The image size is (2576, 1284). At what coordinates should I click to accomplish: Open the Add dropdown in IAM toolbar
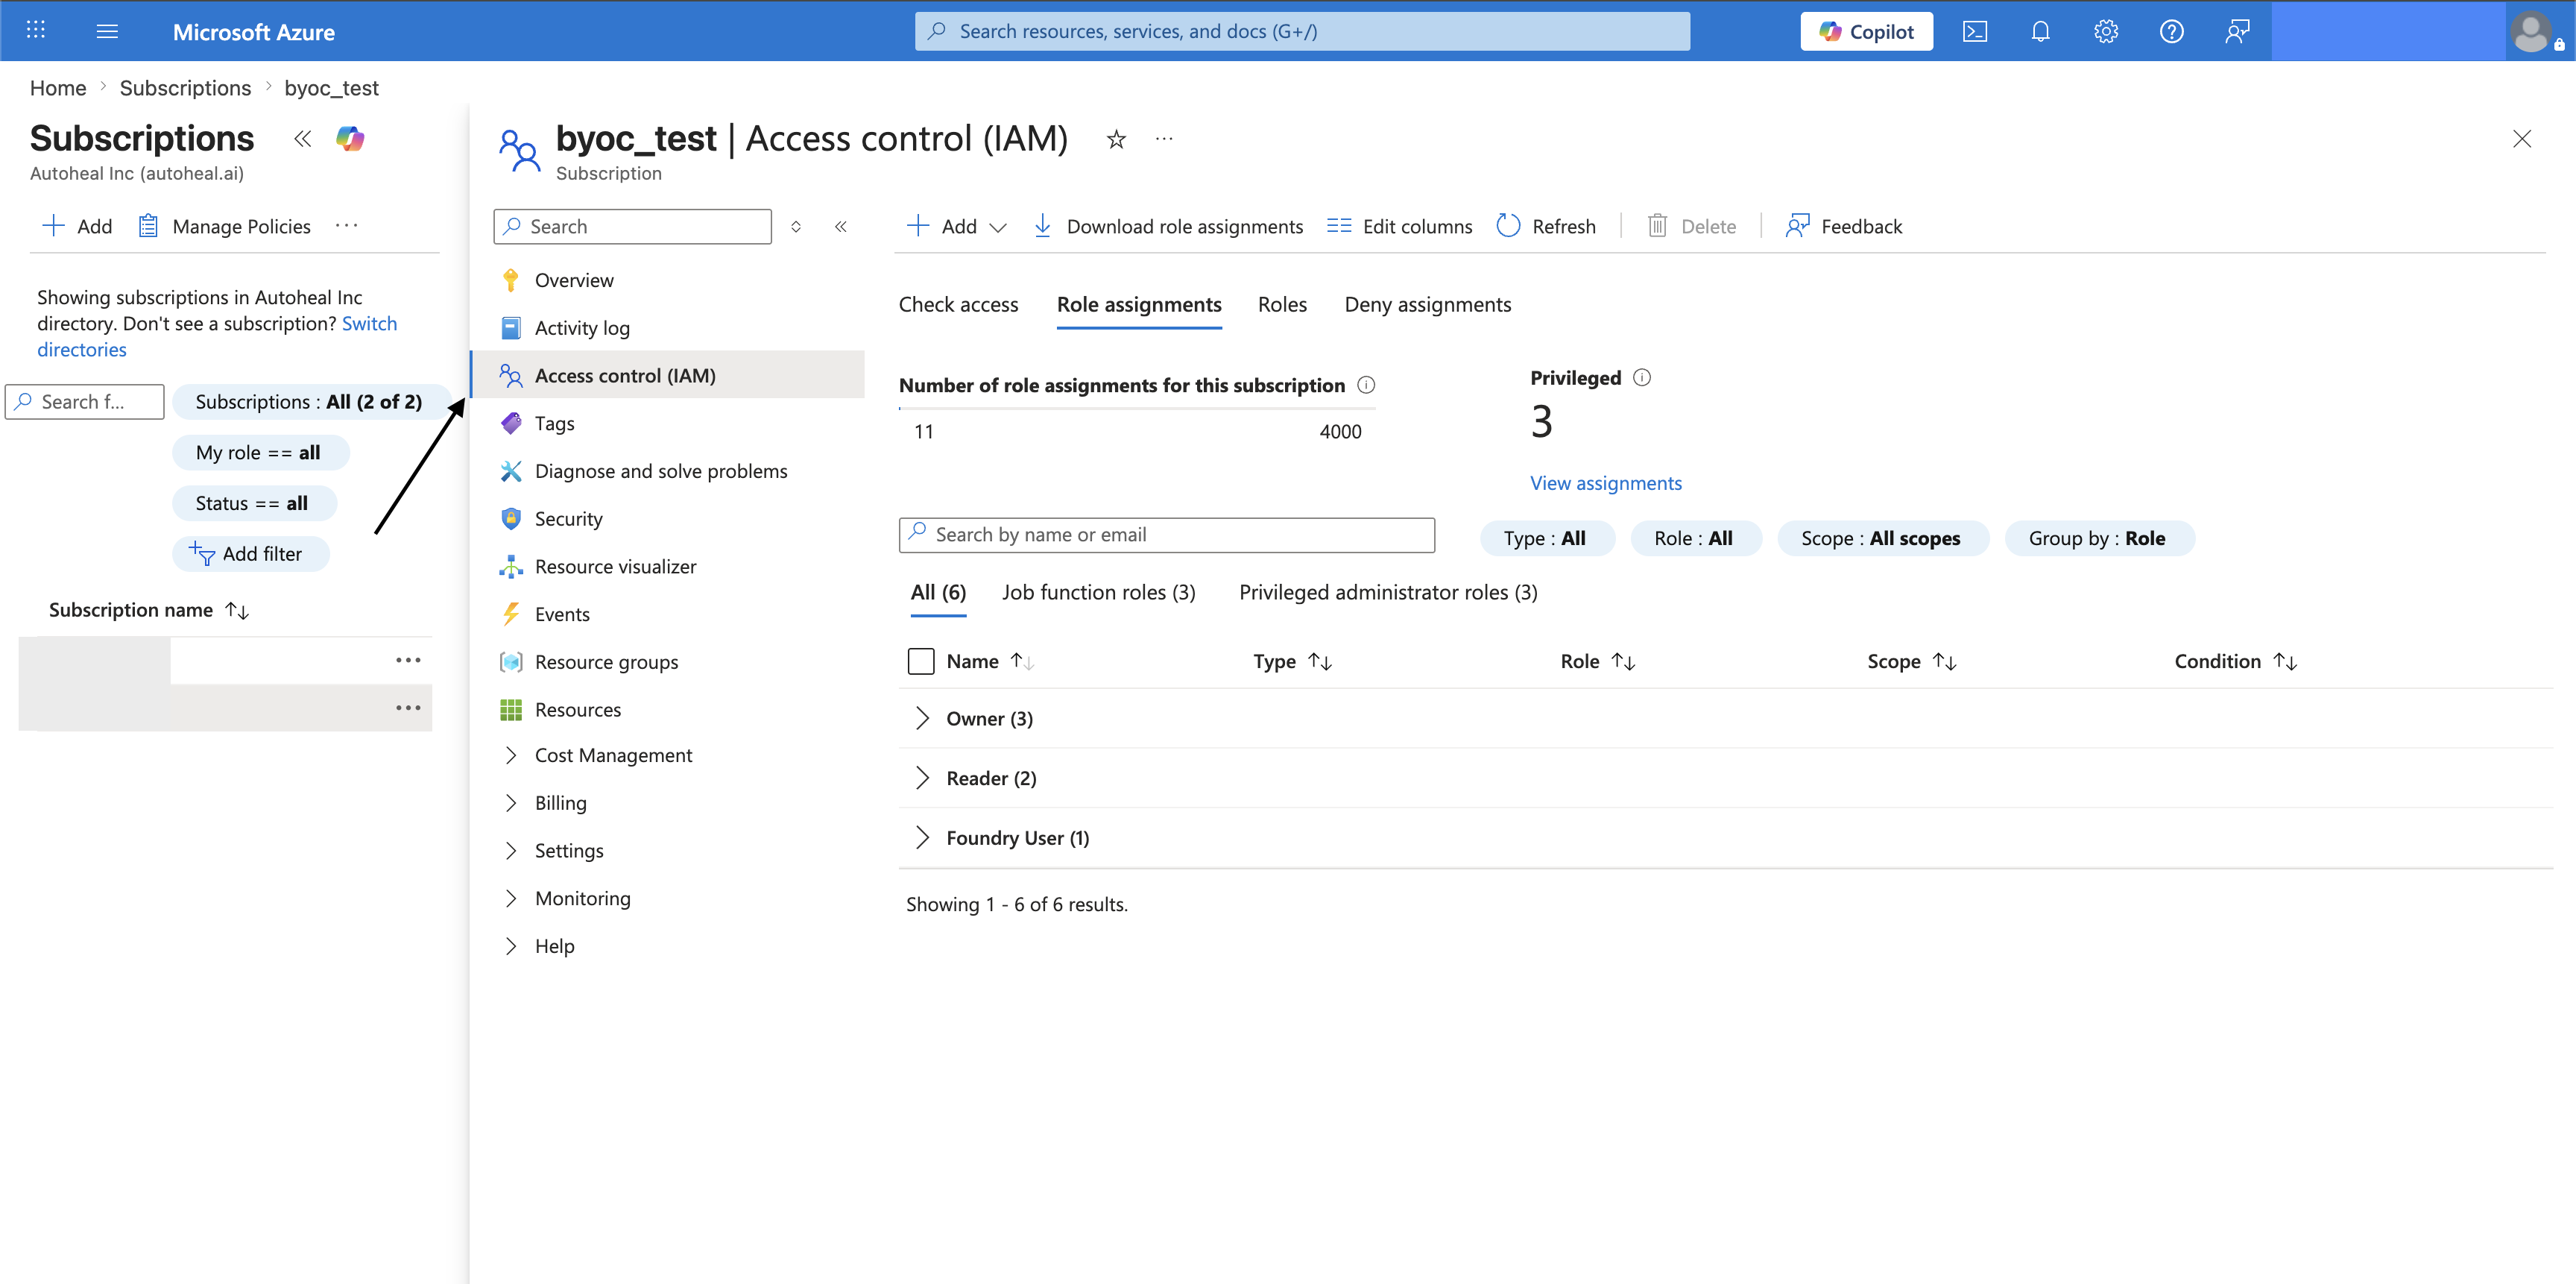[x=956, y=226]
